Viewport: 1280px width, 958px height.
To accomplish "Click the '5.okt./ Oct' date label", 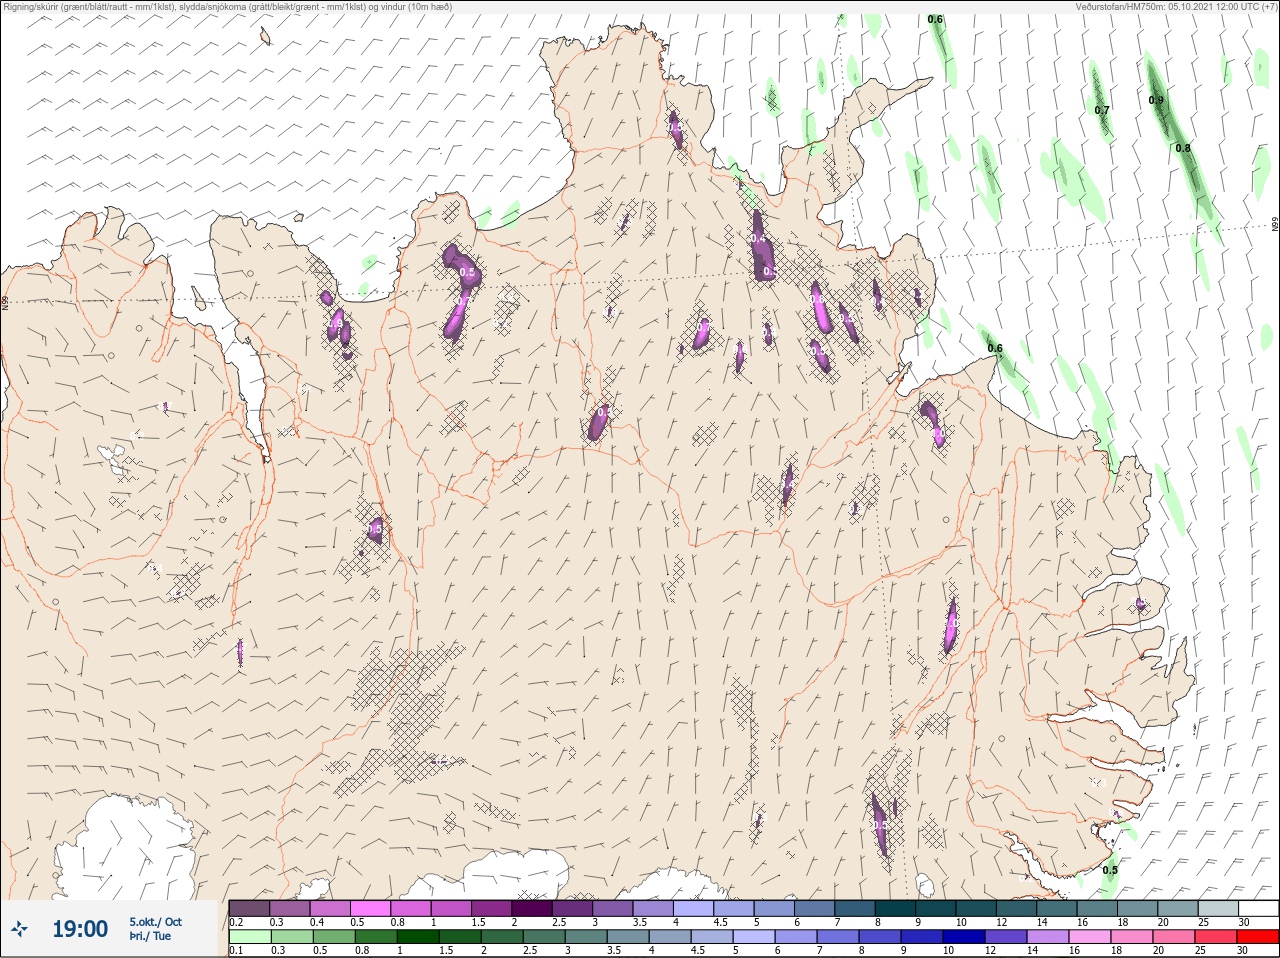I will pyautogui.click(x=155, y=922).
